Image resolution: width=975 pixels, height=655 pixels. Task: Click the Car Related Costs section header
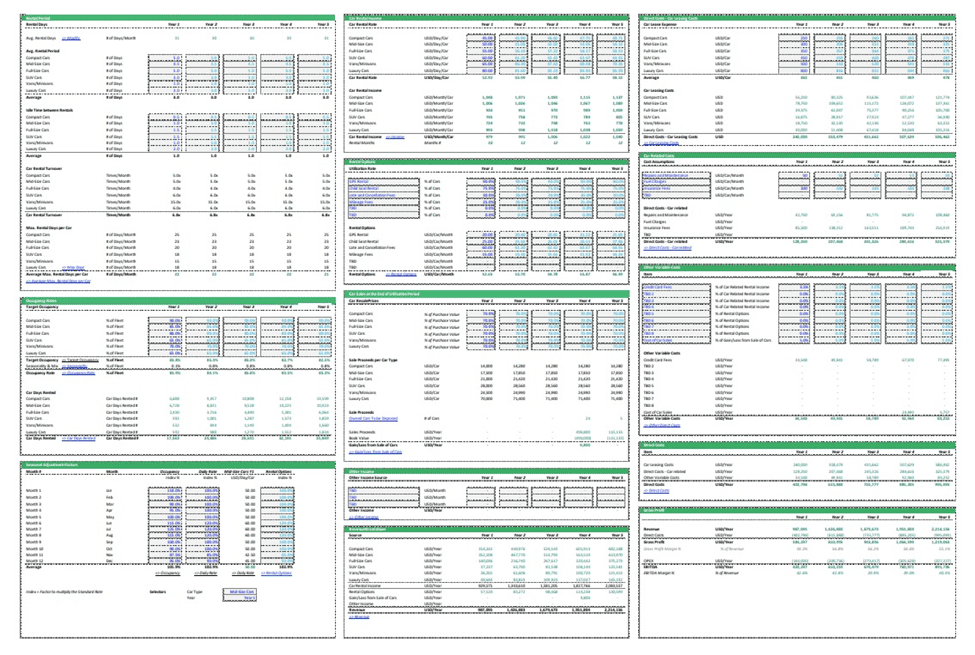tap(797, 156)
